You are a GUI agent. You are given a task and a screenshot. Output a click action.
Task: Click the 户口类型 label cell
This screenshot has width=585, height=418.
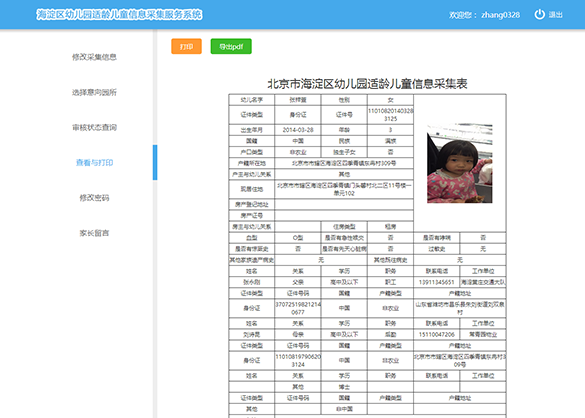pos(251,152)
